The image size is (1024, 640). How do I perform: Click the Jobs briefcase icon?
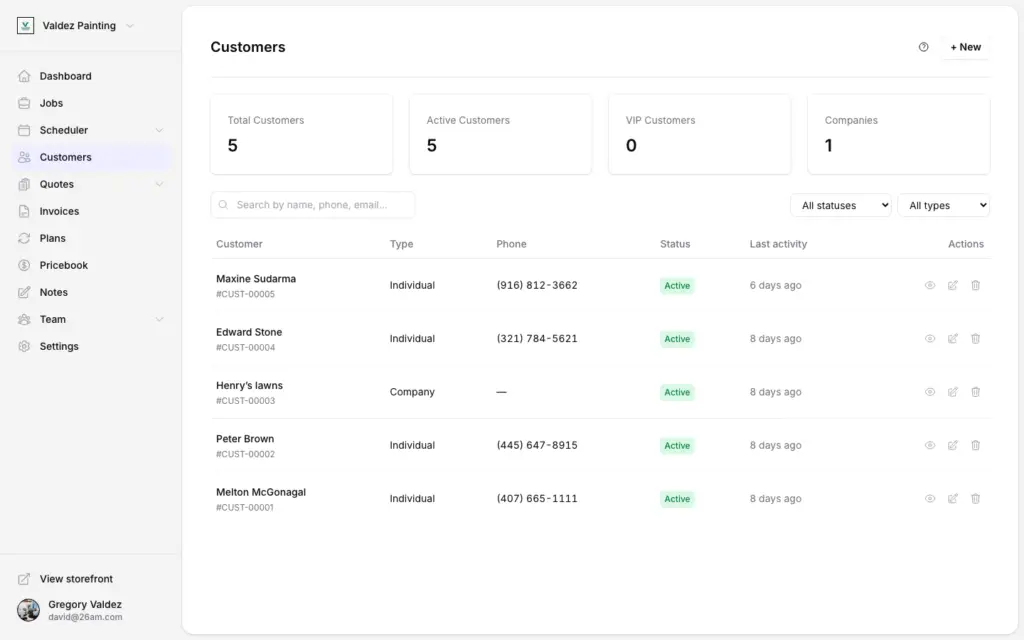tap(24, 103)
